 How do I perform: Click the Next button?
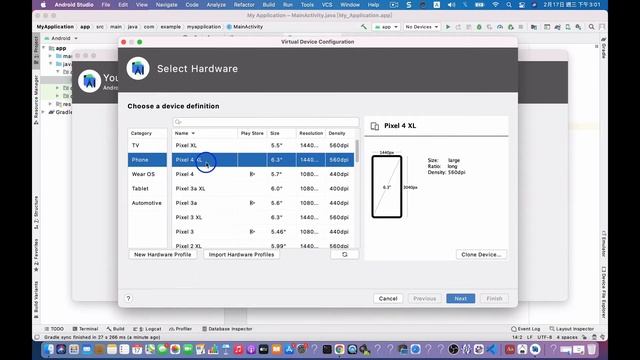tap(460, 298)
